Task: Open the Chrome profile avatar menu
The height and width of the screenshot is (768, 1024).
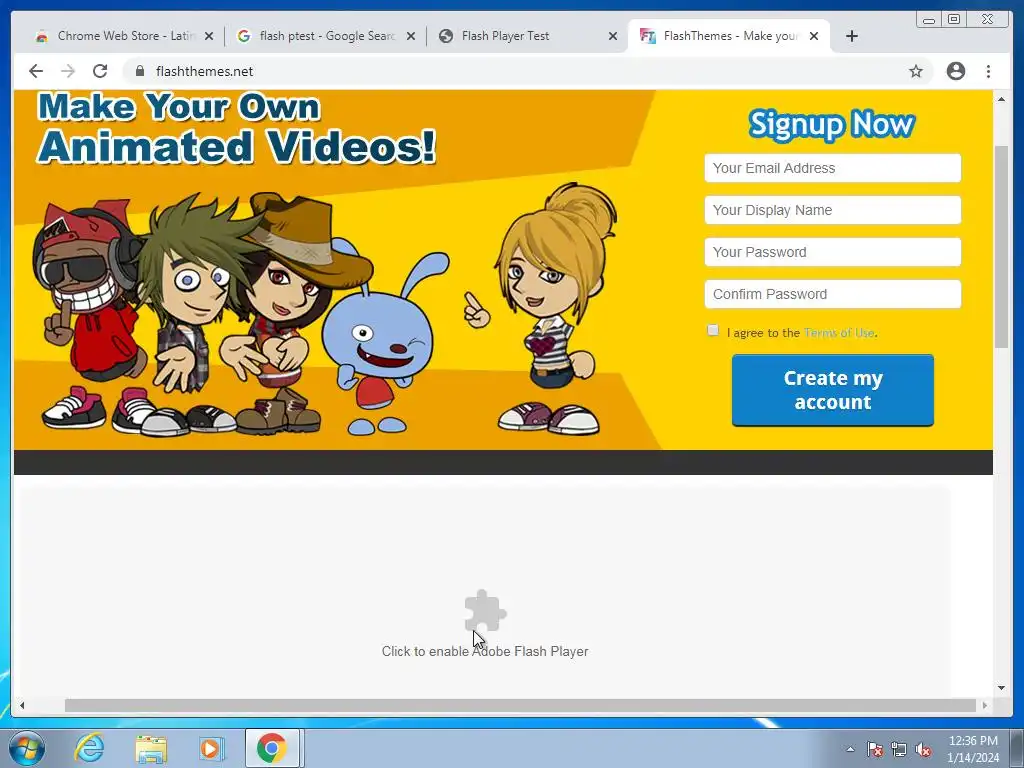Action: [x=955, y=71]
